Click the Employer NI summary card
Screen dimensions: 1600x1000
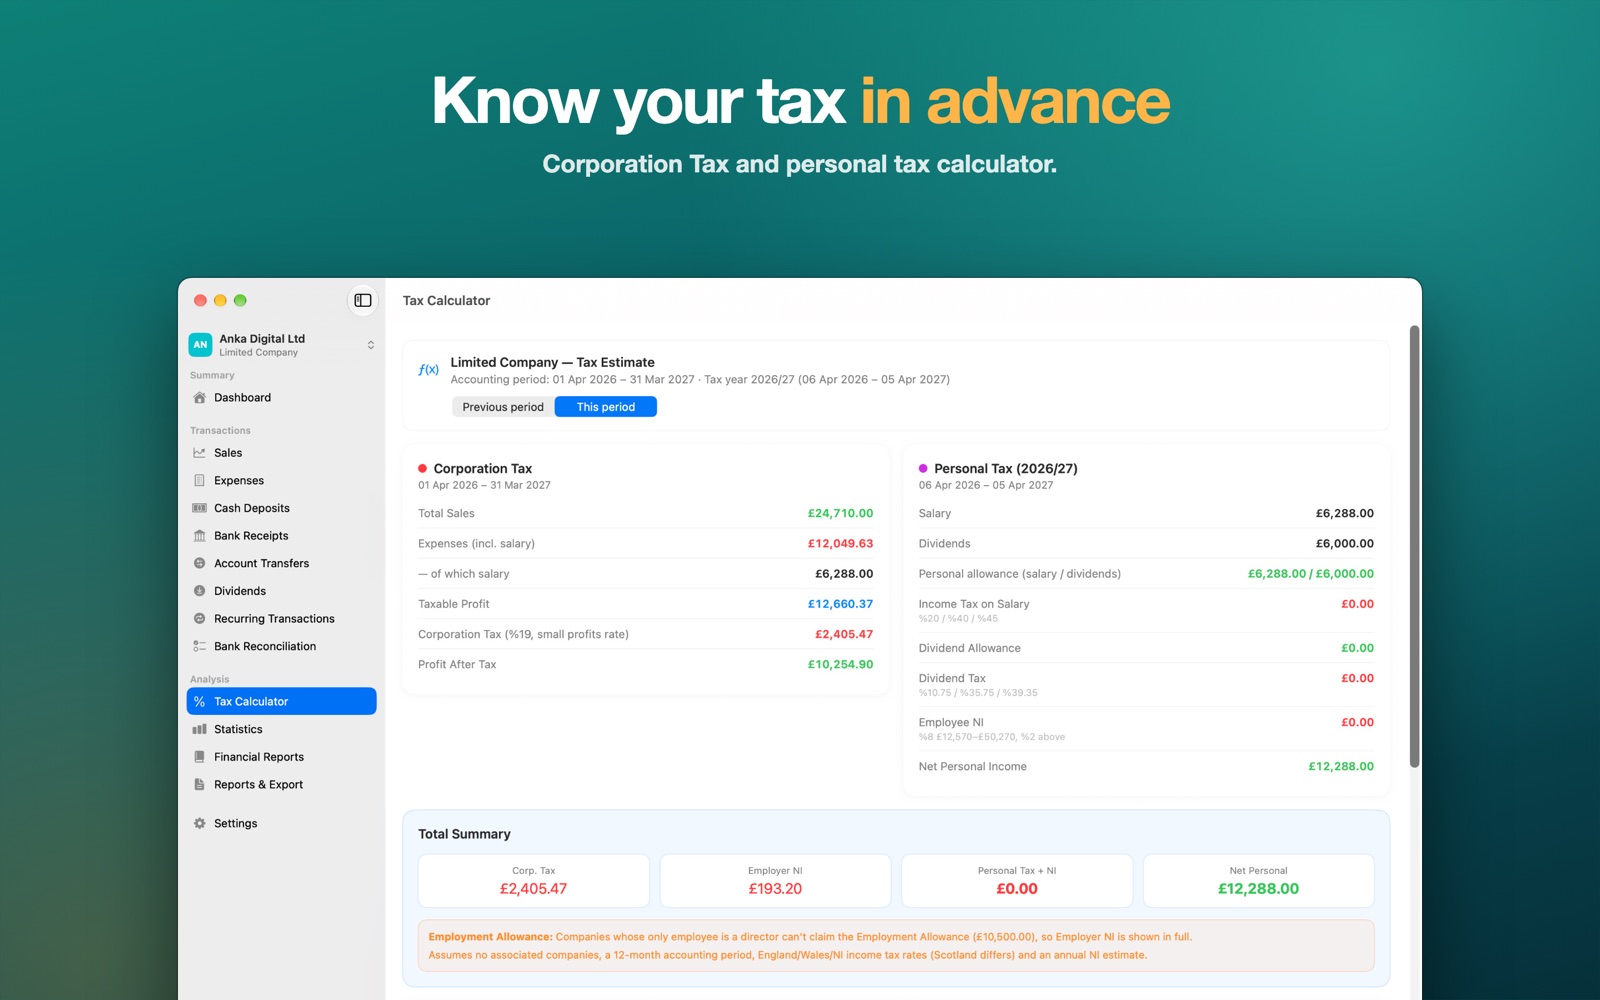(775, 881)
